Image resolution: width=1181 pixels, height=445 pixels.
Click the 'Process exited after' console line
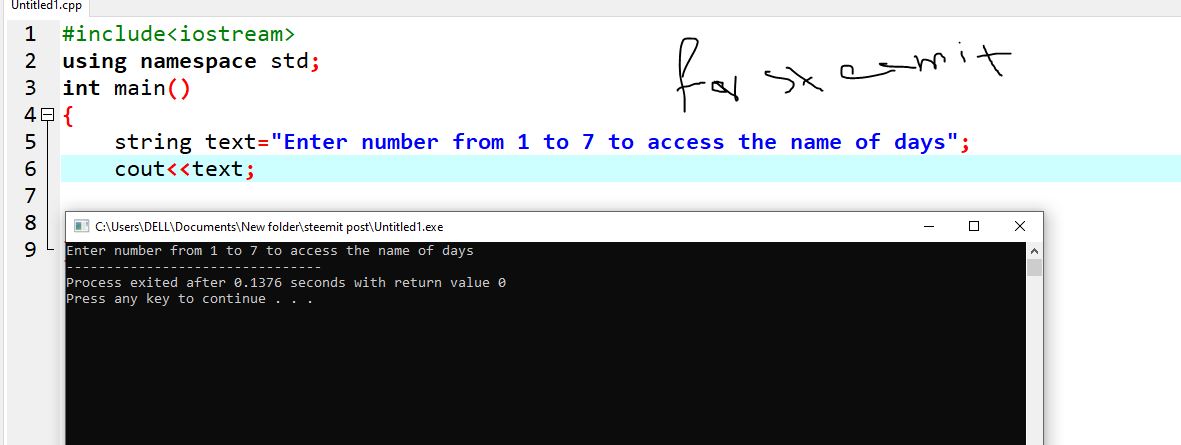[x=286, y=283]
